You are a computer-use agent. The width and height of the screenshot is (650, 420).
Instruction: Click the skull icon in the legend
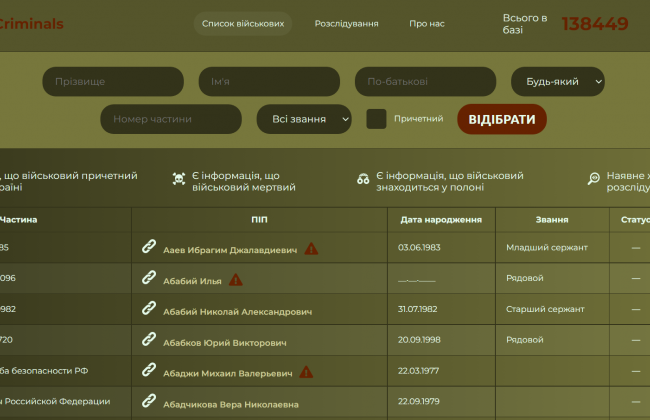coord(178,180)
